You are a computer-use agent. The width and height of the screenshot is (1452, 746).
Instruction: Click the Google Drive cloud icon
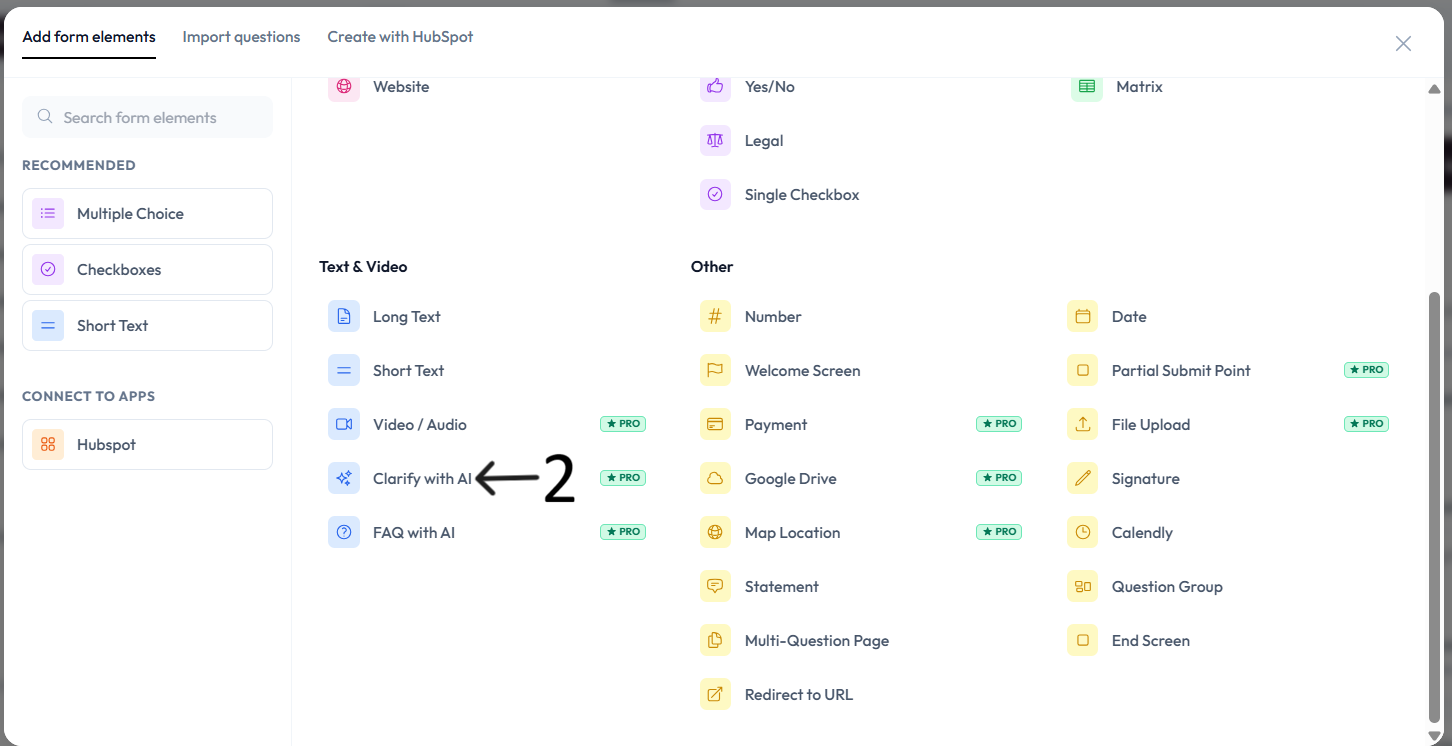coord(715,479)
